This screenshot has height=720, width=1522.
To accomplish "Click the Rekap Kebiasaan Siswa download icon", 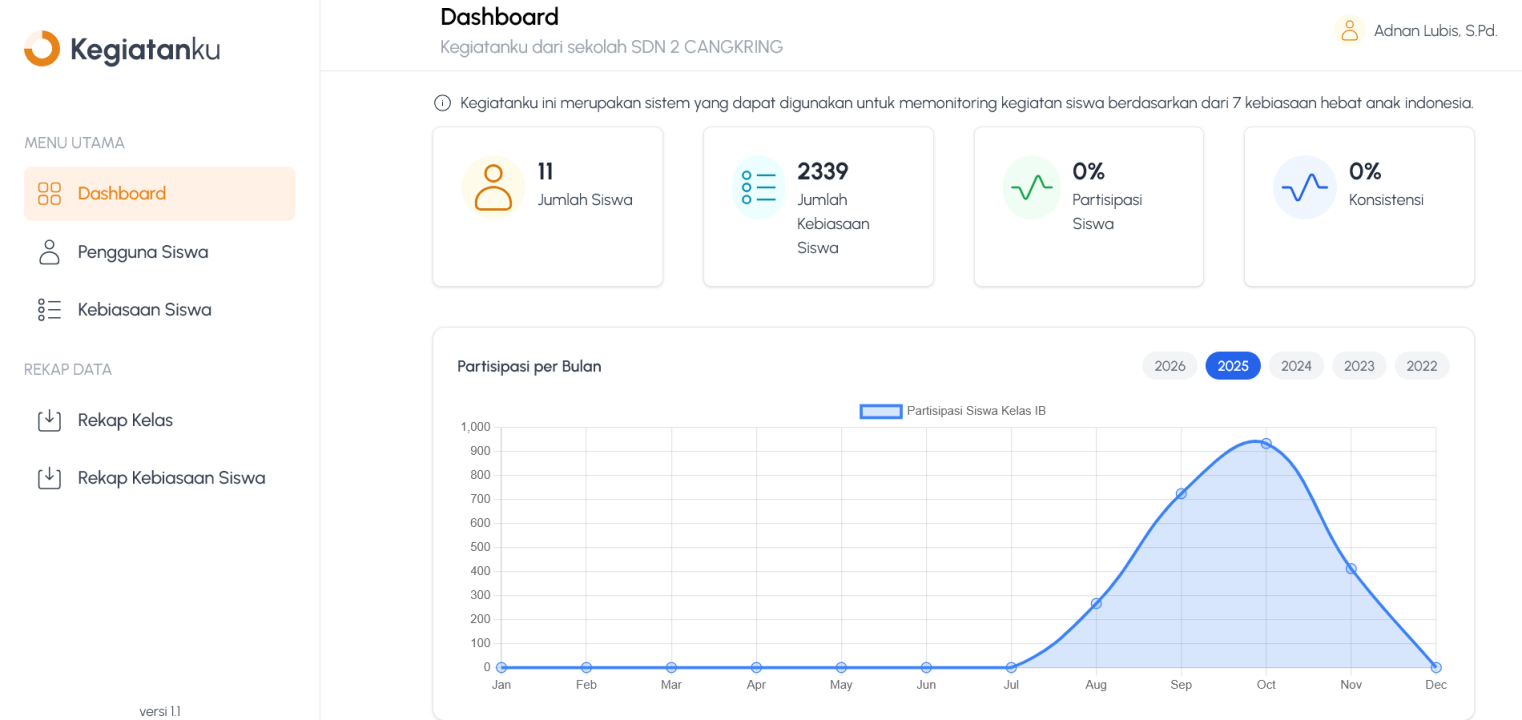I will tap(49, 478).
